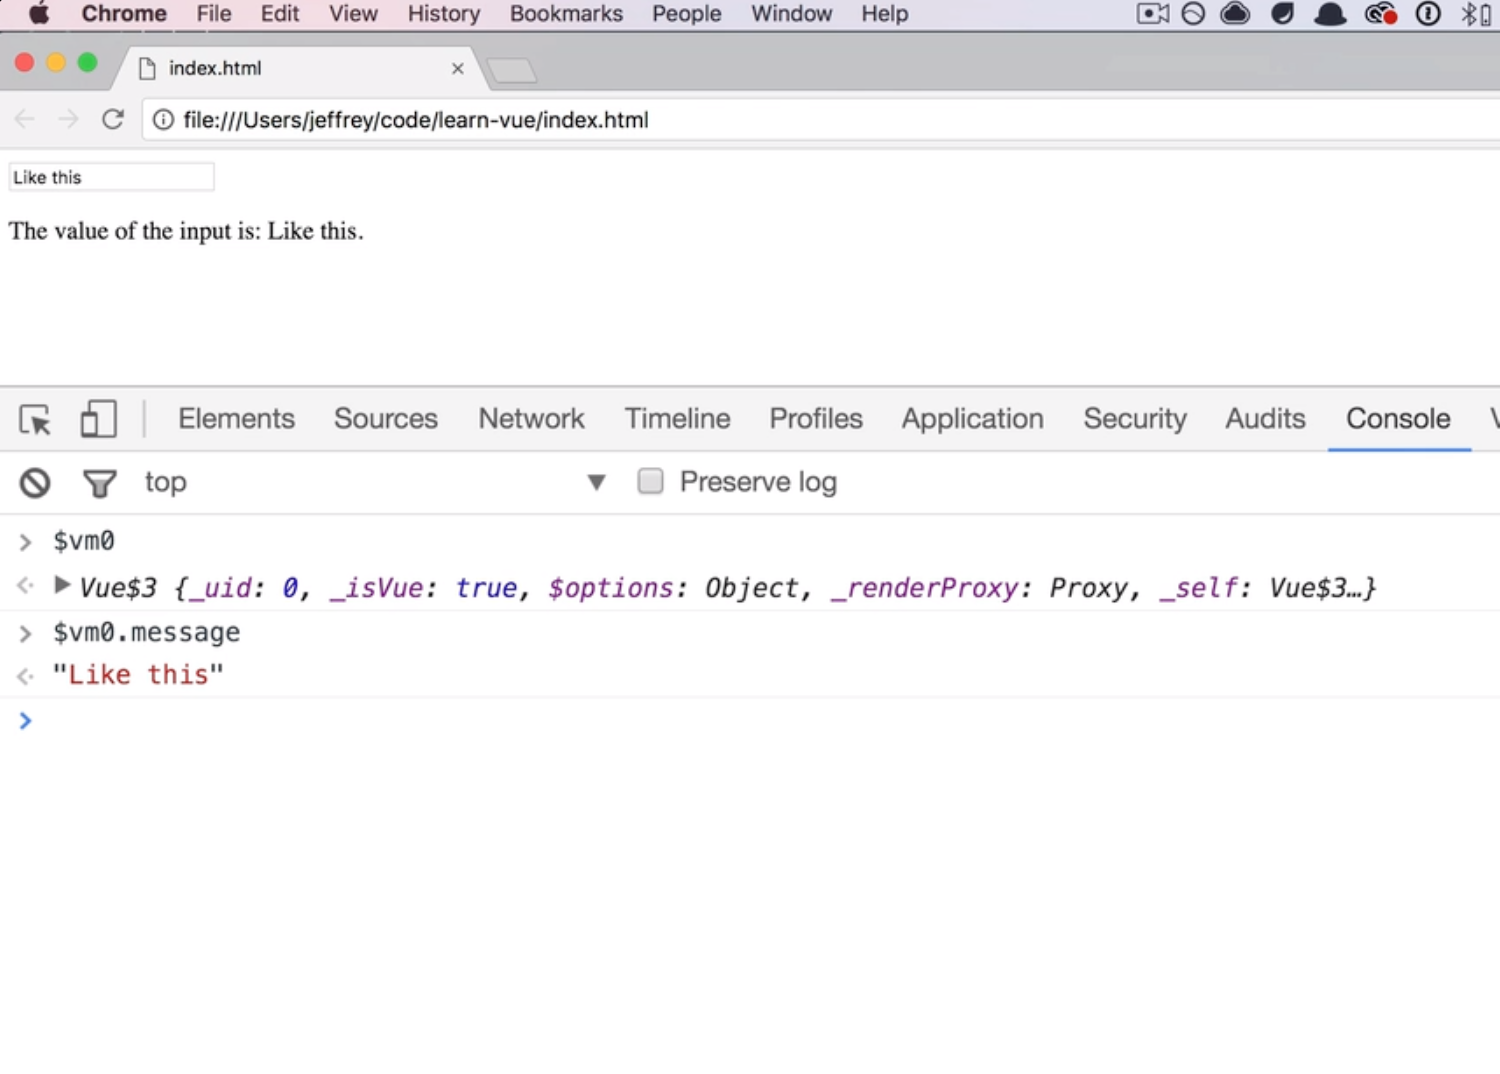Open the console filter funnel icon
Image resolution: width=1500 pixels, height=1074 pixels.
tap(99, 484)
